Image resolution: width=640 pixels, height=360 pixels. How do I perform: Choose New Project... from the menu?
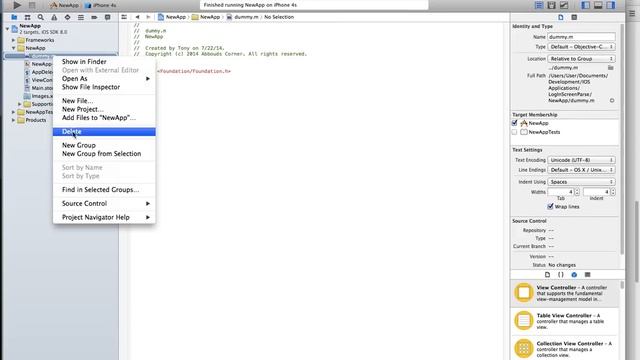pos(104,109)
